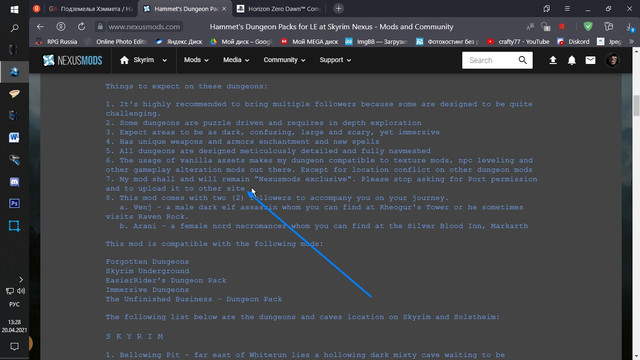The width and height of the screenshot is (640, 360).
Task: Open Yandex account profile icon in toolbar
Action: (x=61, y=27)
